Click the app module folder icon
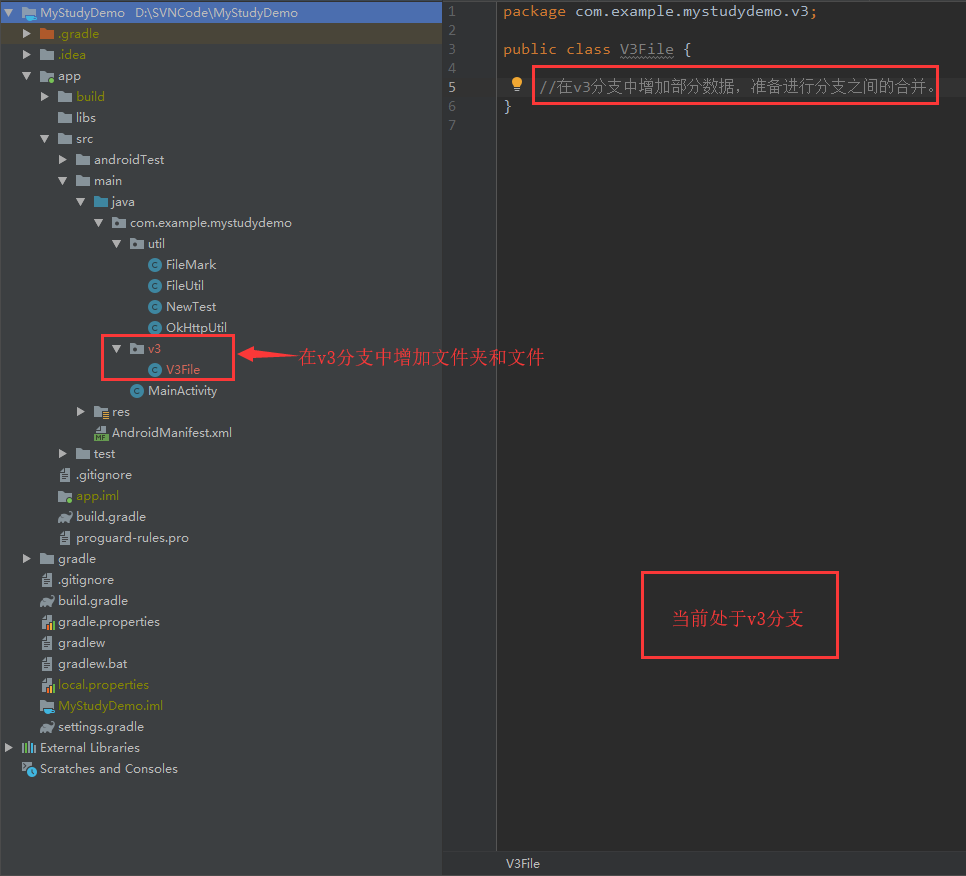The width and height of the screenshot is (966, 876). 47,76
